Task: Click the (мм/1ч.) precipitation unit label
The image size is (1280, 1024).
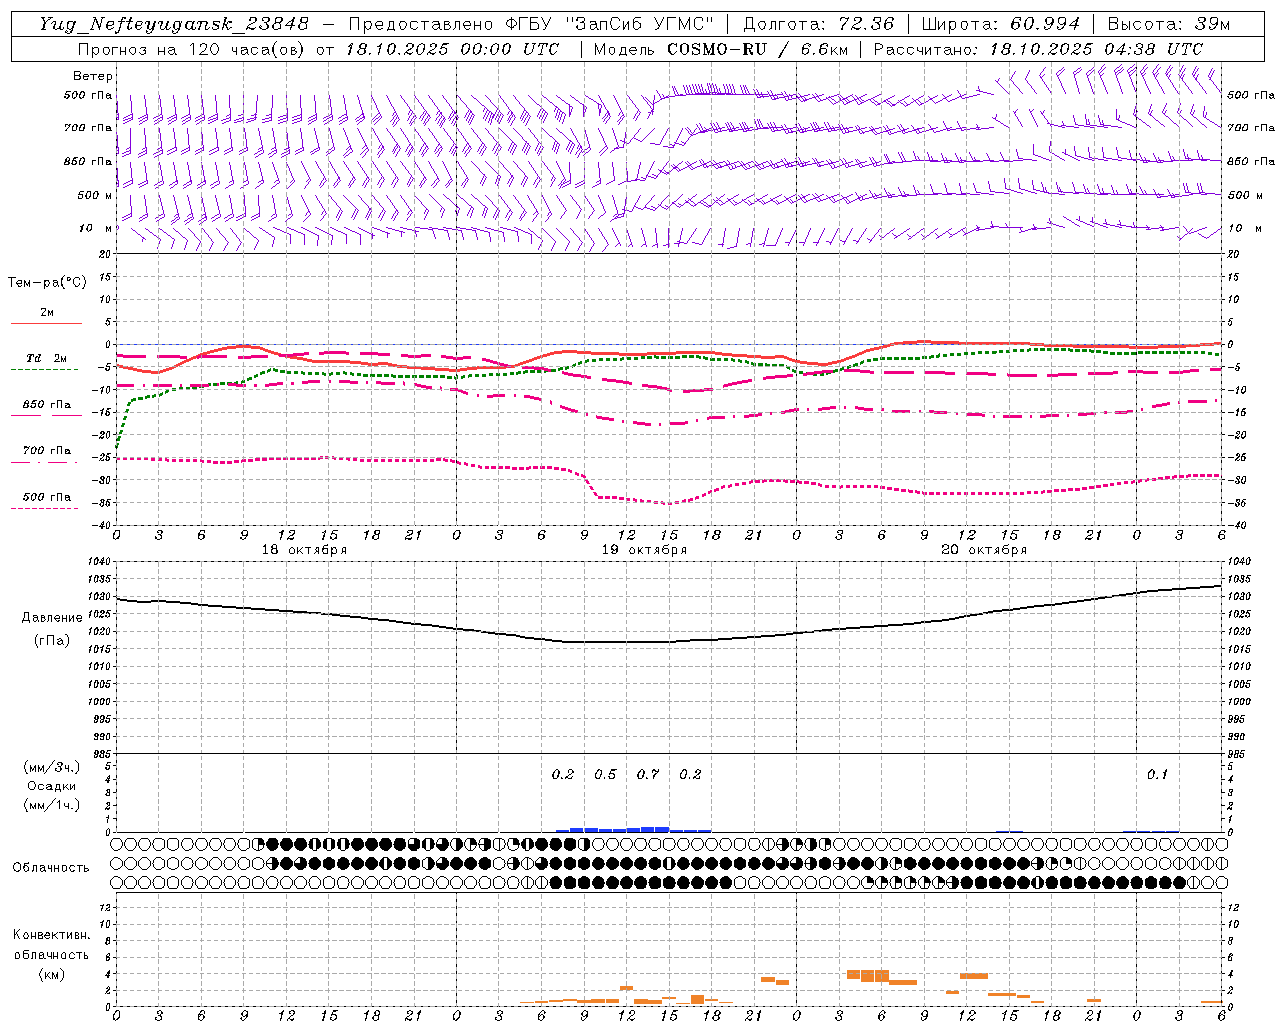Action: click(x=52, y=805)
